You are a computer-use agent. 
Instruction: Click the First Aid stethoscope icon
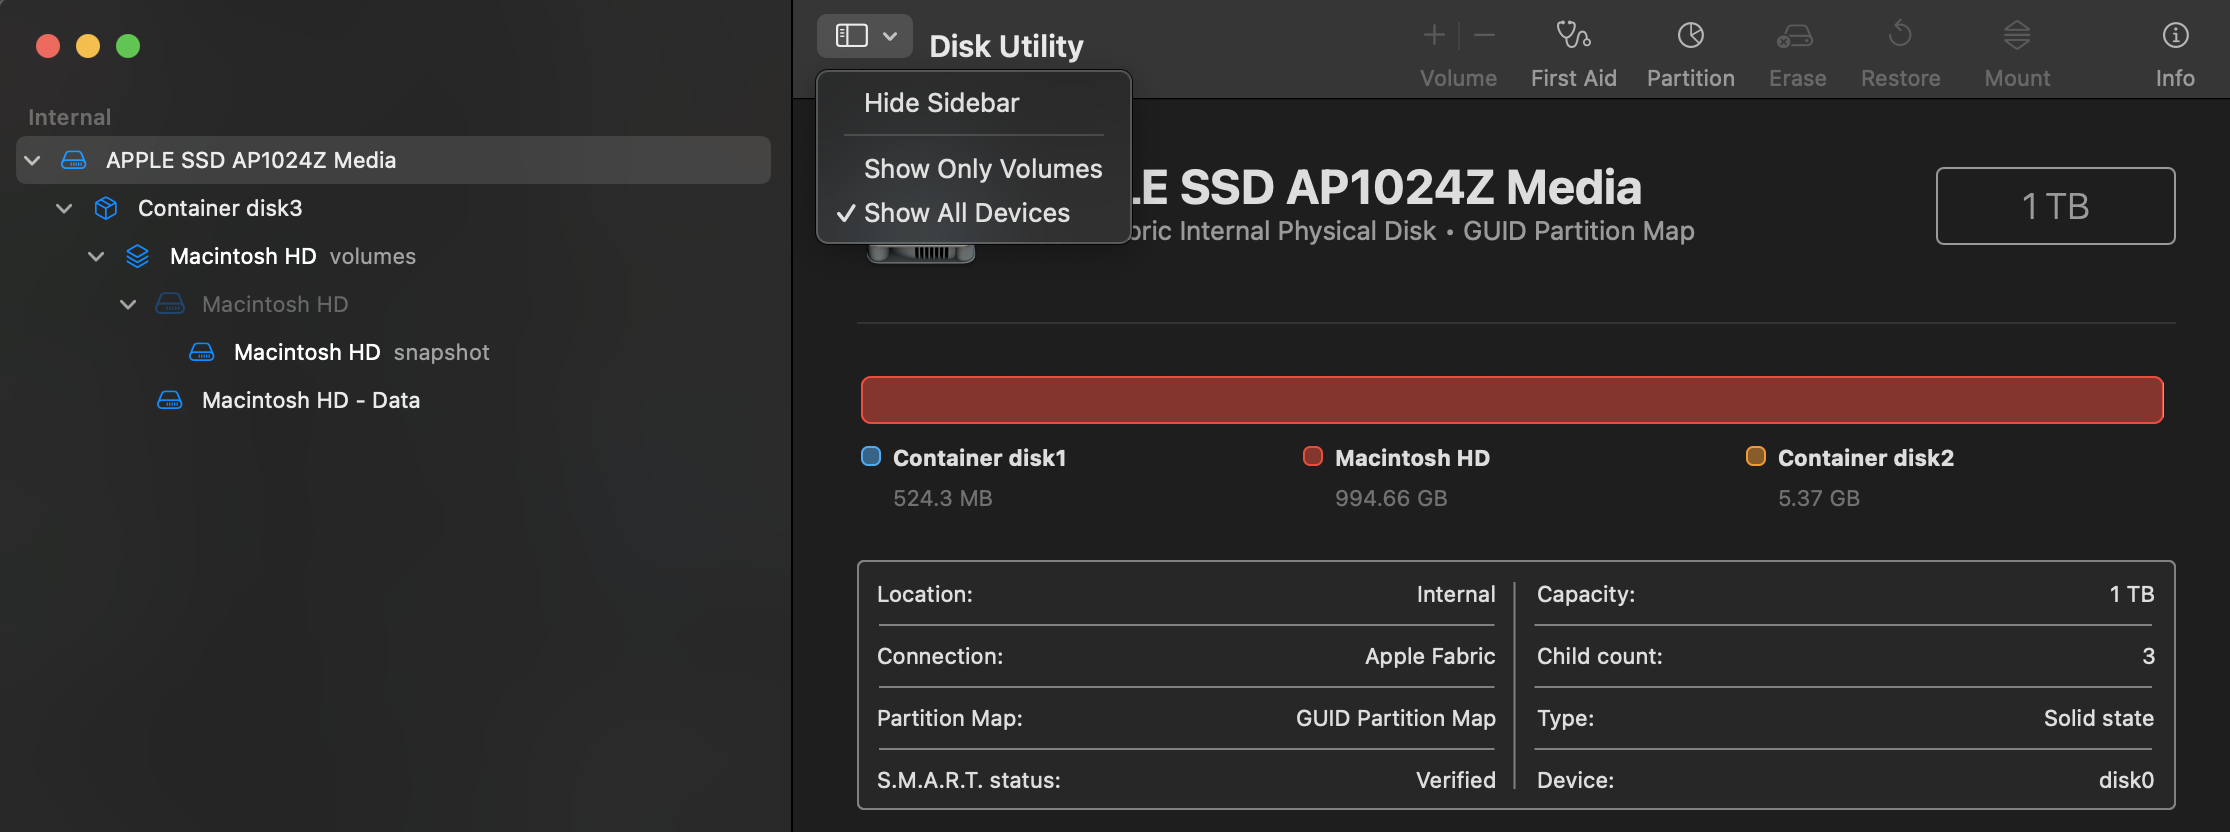tap(1573, 36)
